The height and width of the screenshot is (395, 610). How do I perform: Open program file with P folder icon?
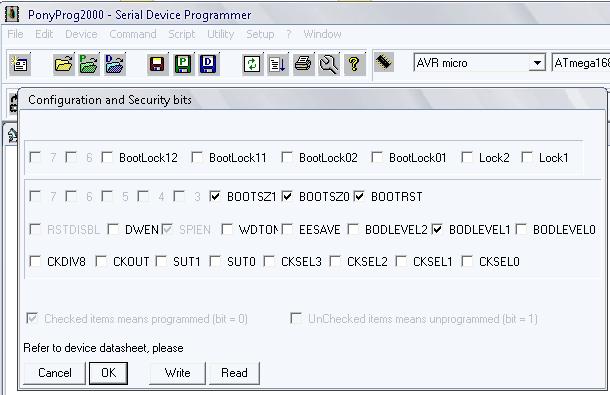89,64
